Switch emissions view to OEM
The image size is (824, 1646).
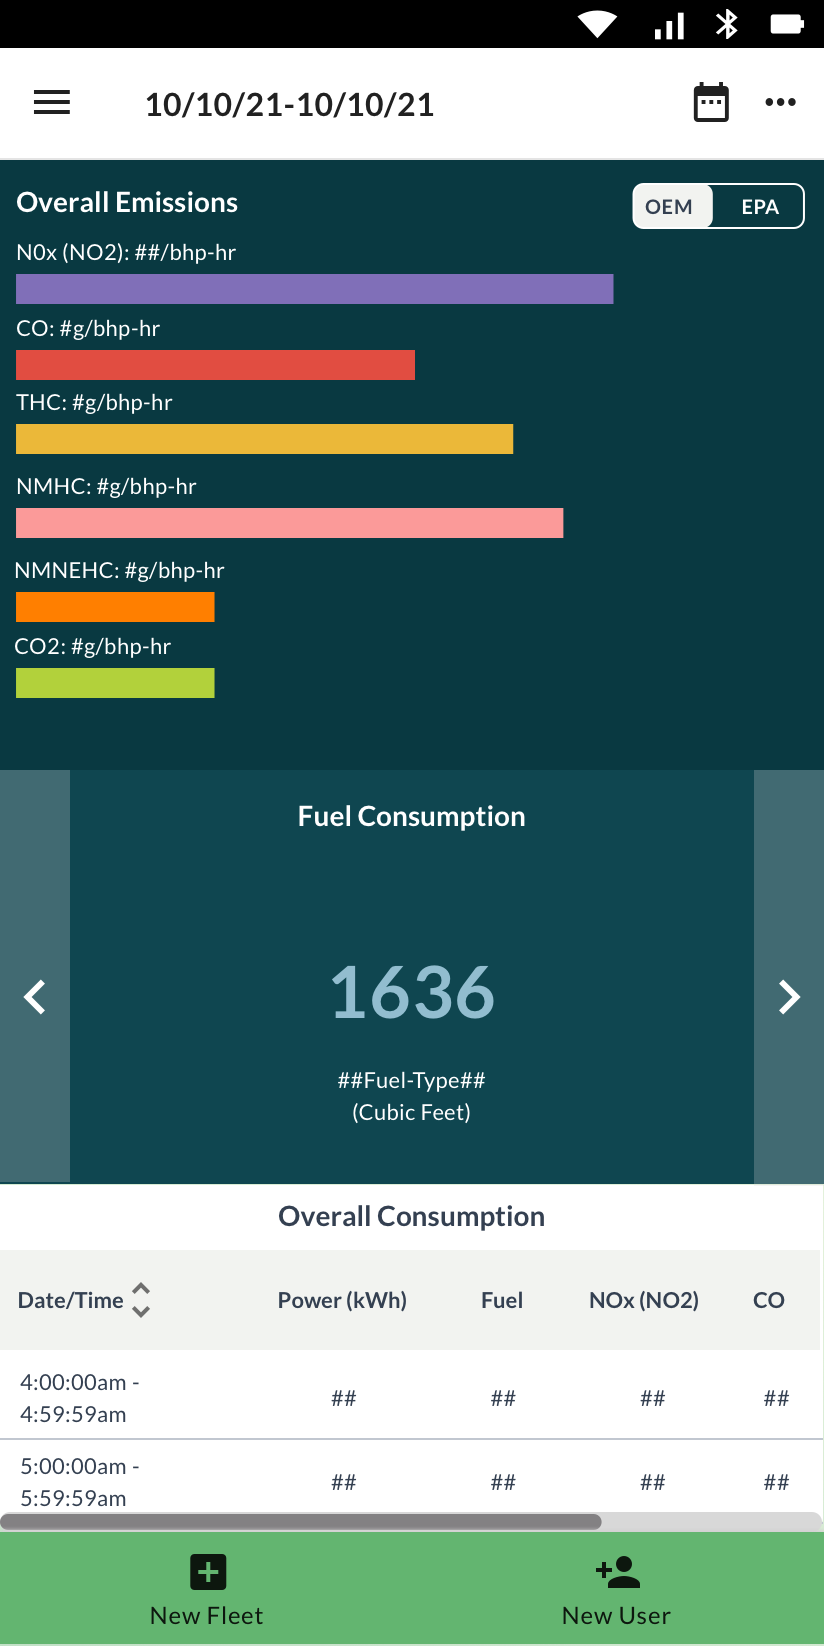pos(670,206)
